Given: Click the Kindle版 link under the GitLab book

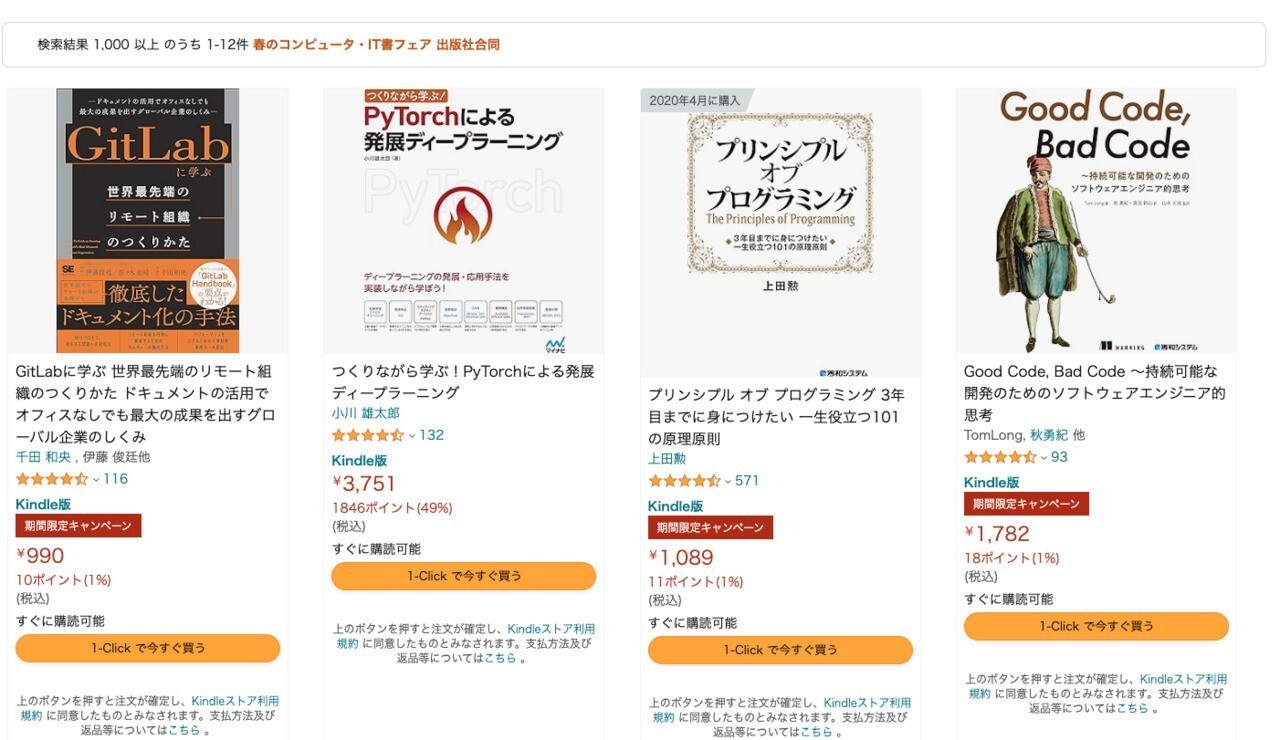Looking at the screenshot, I should point(38,503).
